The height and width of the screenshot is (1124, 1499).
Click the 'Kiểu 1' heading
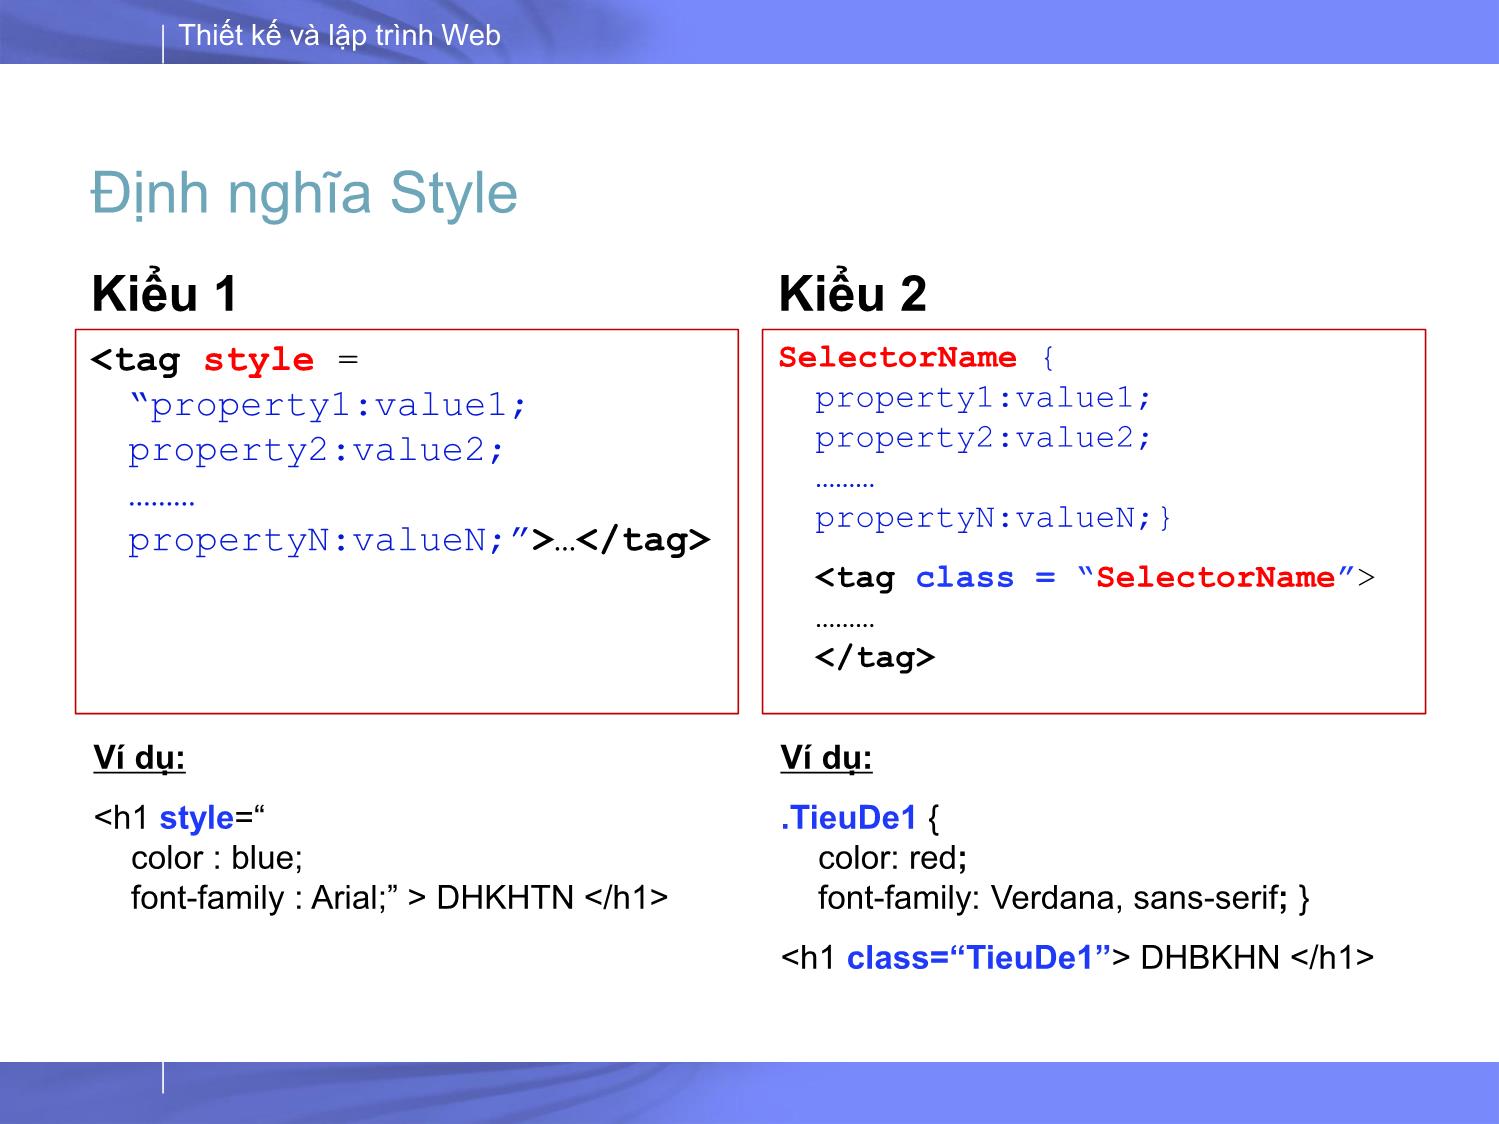(x=165, y=293)
